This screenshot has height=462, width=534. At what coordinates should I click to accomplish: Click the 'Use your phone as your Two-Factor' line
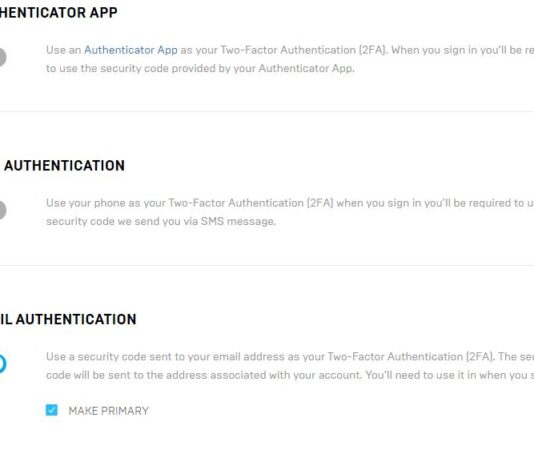coord(290,203)
